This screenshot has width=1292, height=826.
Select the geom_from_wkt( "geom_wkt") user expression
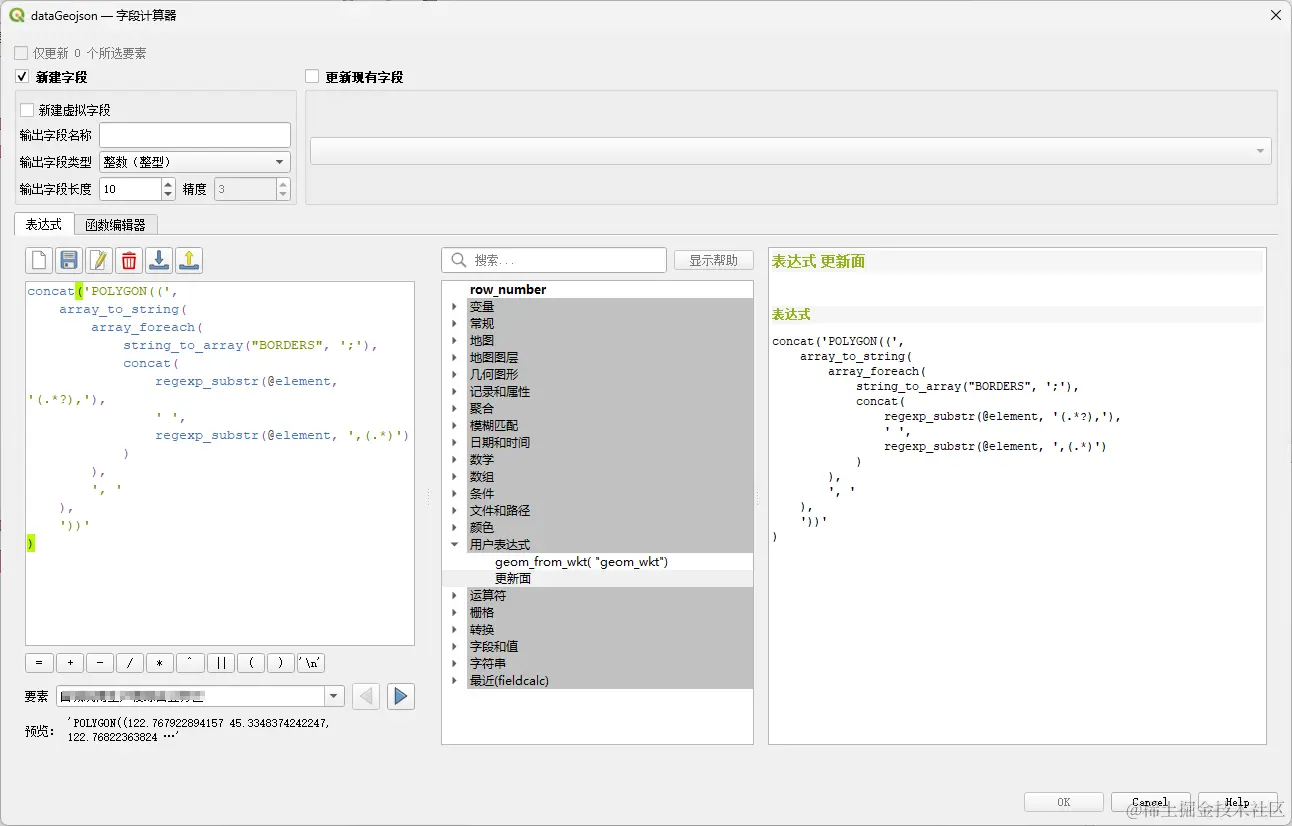pyautogui.click(x=581, y=562)
